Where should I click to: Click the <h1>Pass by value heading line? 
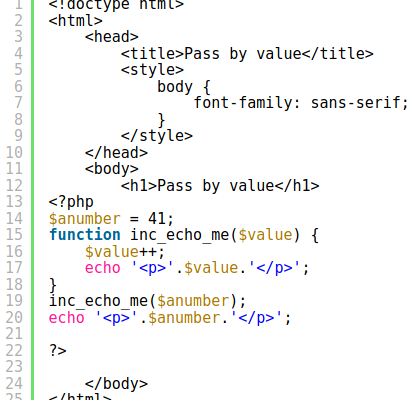pos(220,186)
